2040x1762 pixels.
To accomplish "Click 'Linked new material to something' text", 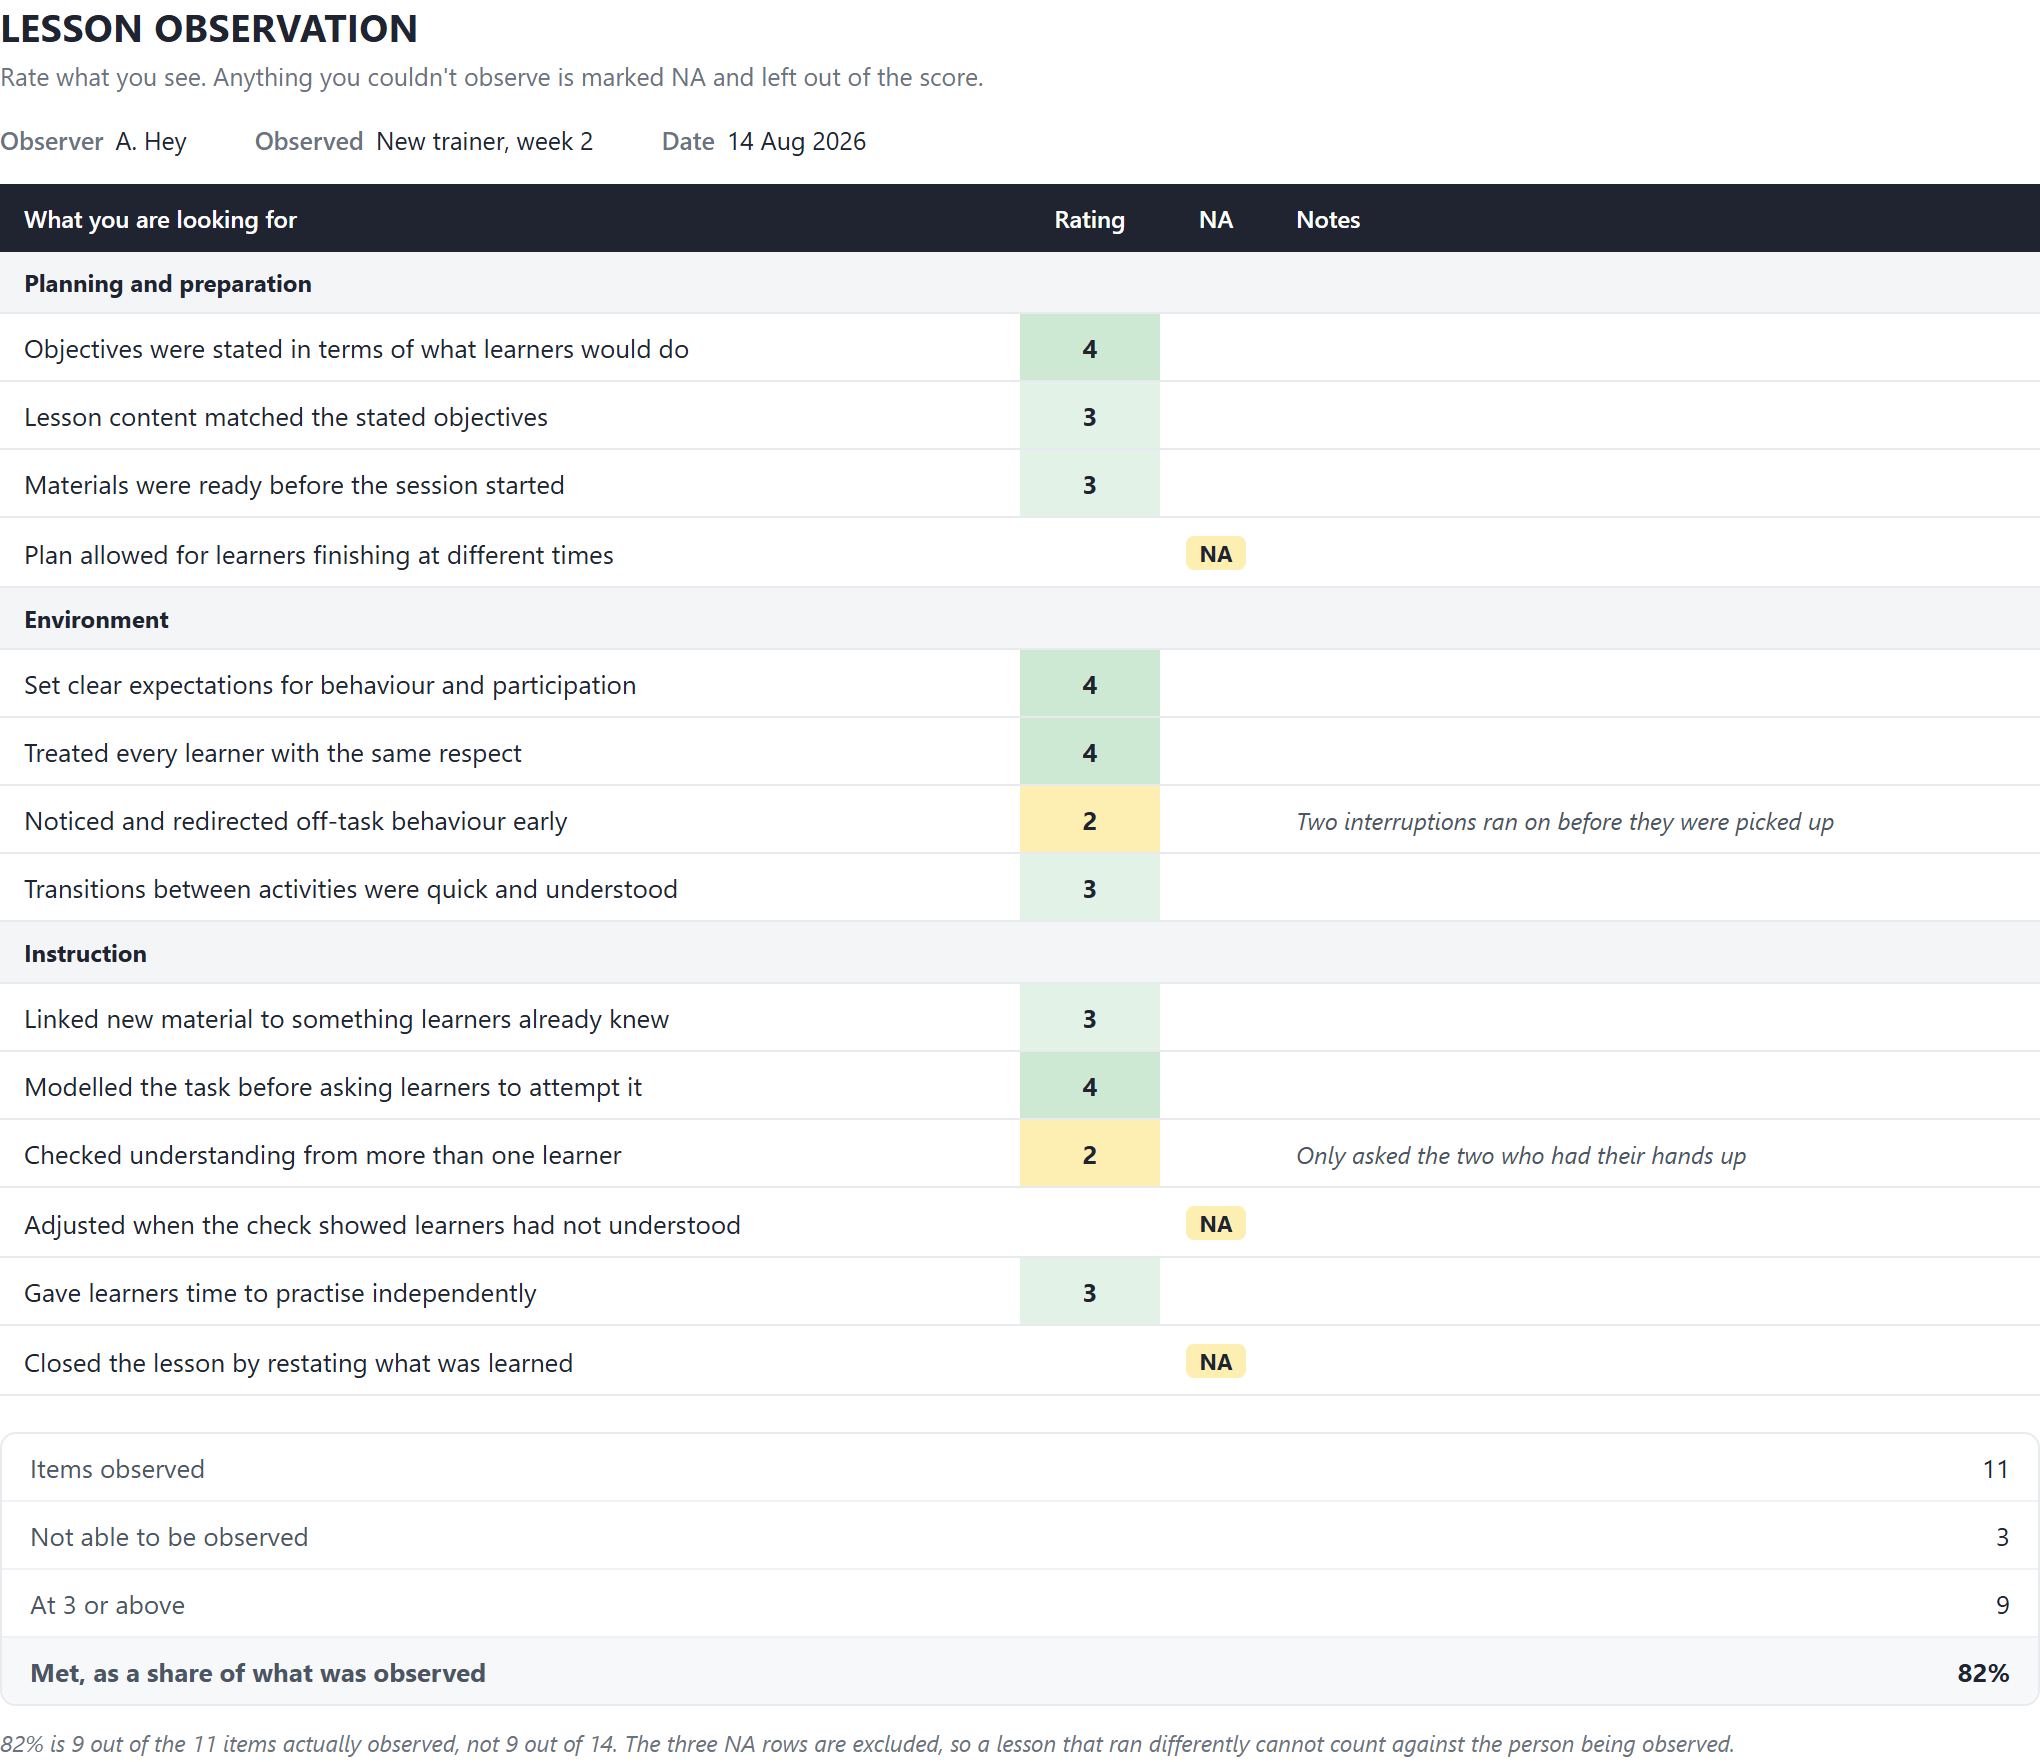I will point(347,1018).
